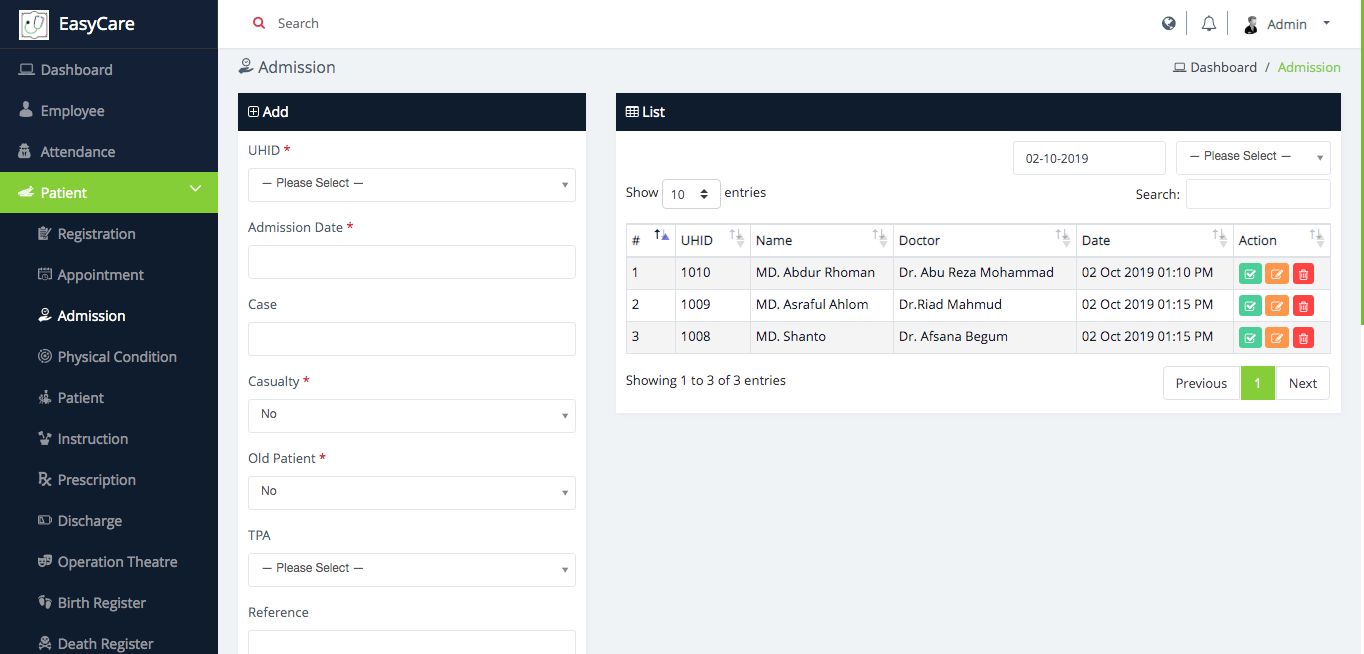Viewport: 1364px width, 654px height.
Task: Focus the Admission Date field
Action: [412, 262]
